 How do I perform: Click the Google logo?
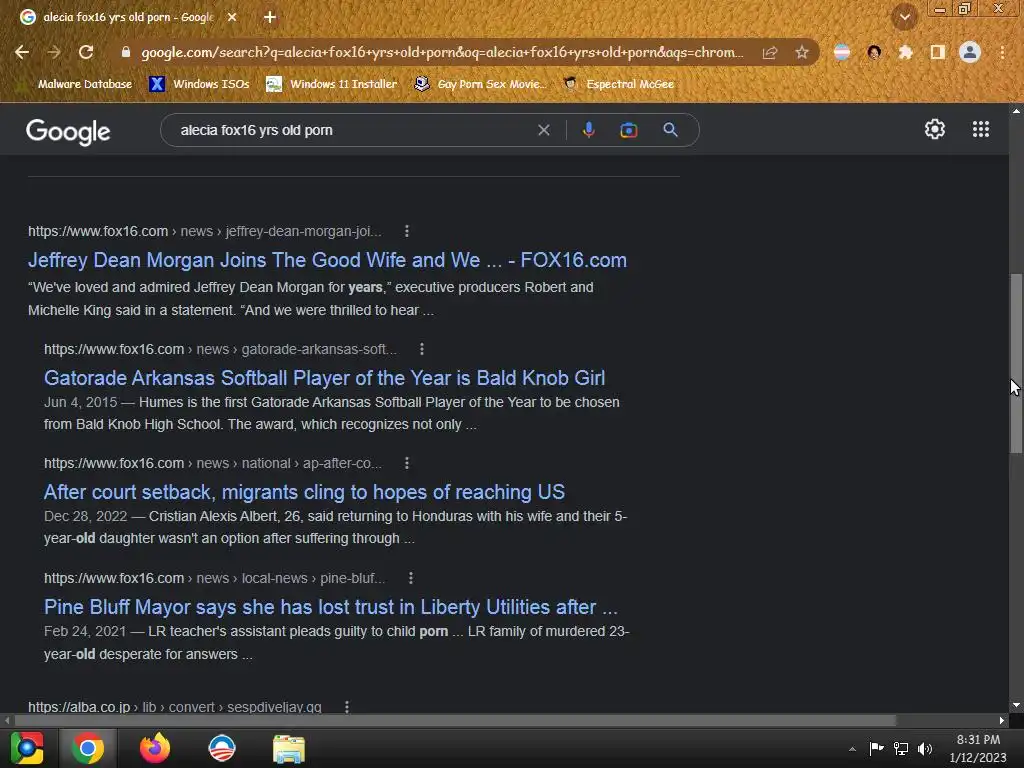[68, 131]
